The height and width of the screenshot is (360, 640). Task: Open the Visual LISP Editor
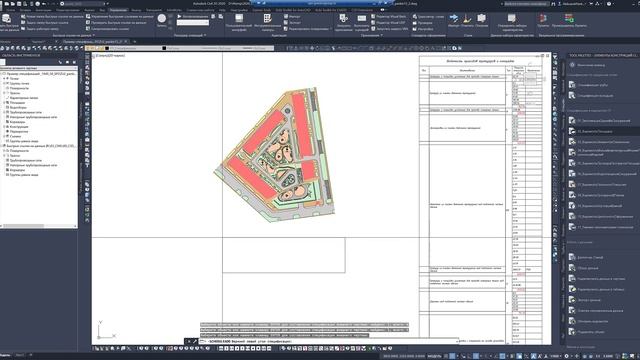point(388,23)
